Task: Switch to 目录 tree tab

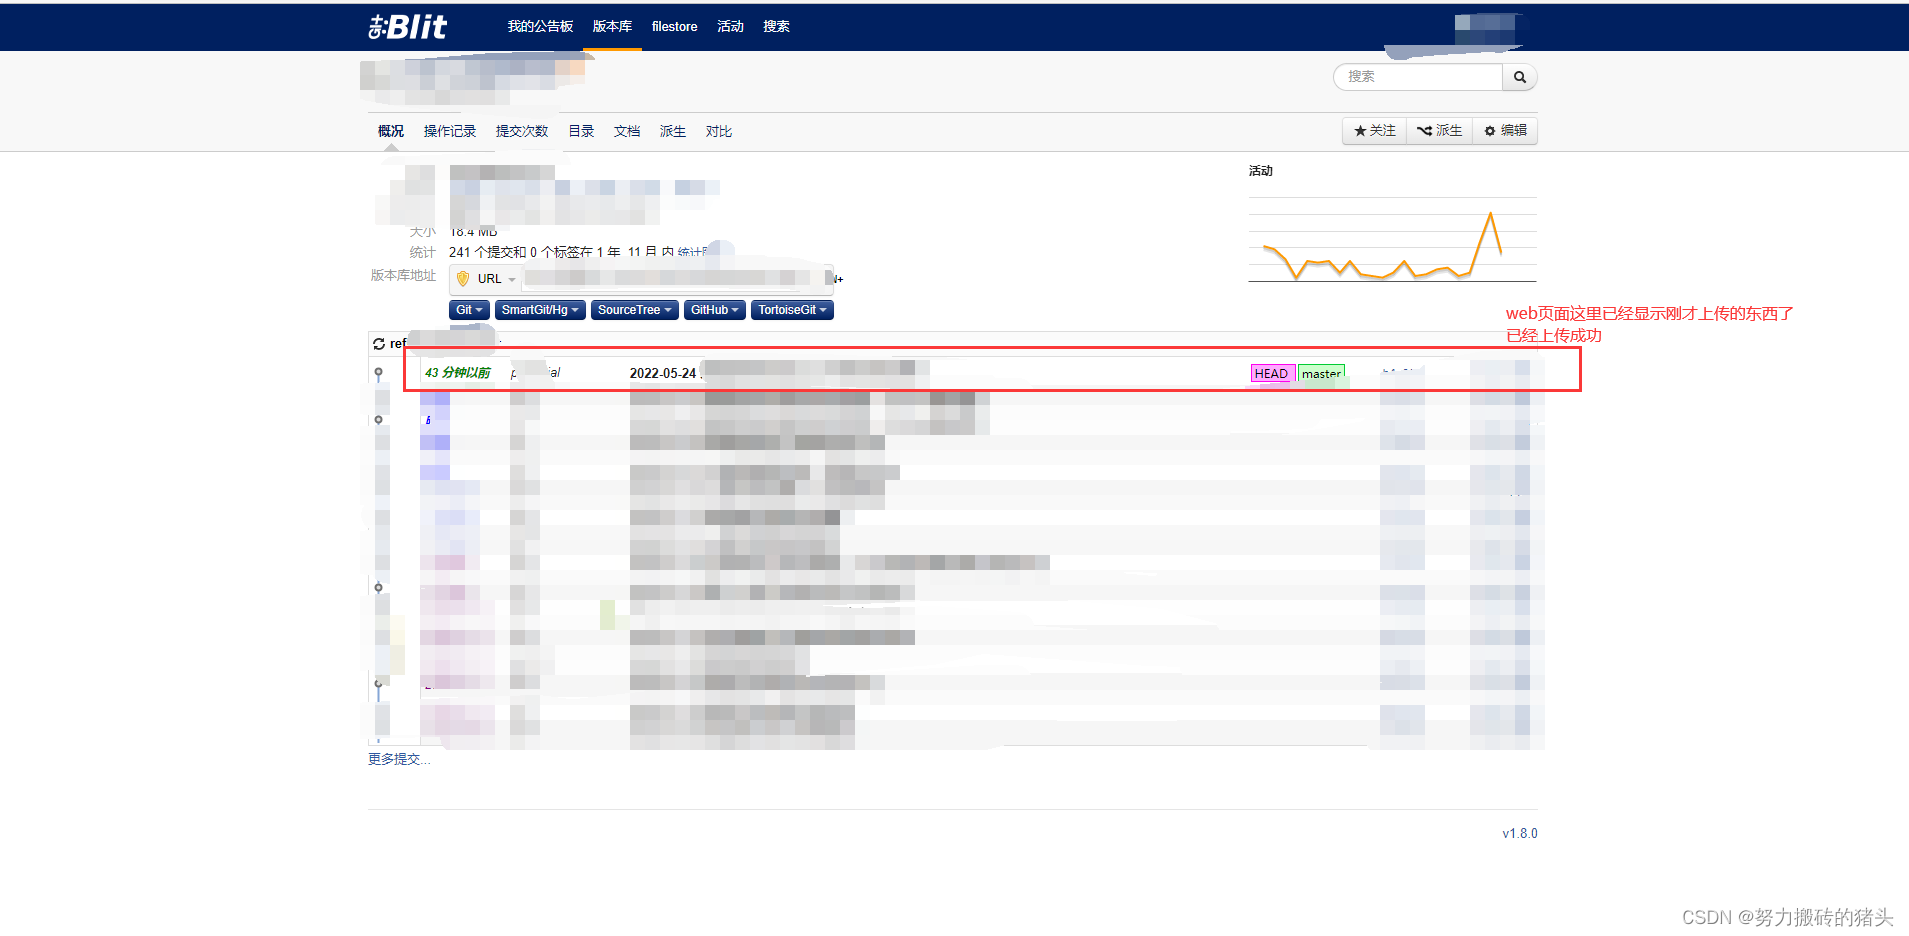Action: (581, 131)
